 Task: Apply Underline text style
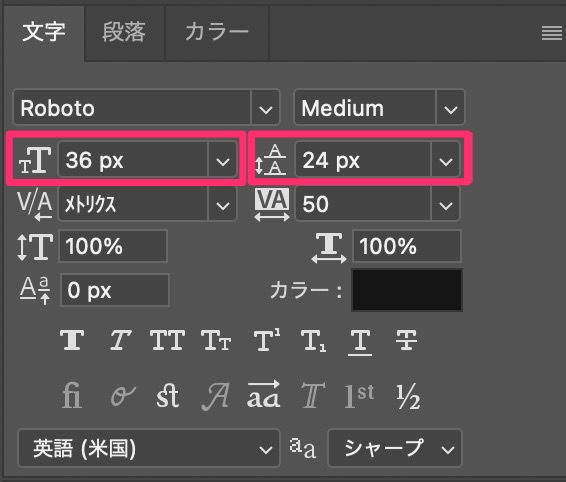pyautogui.click(x=360, y=342)
